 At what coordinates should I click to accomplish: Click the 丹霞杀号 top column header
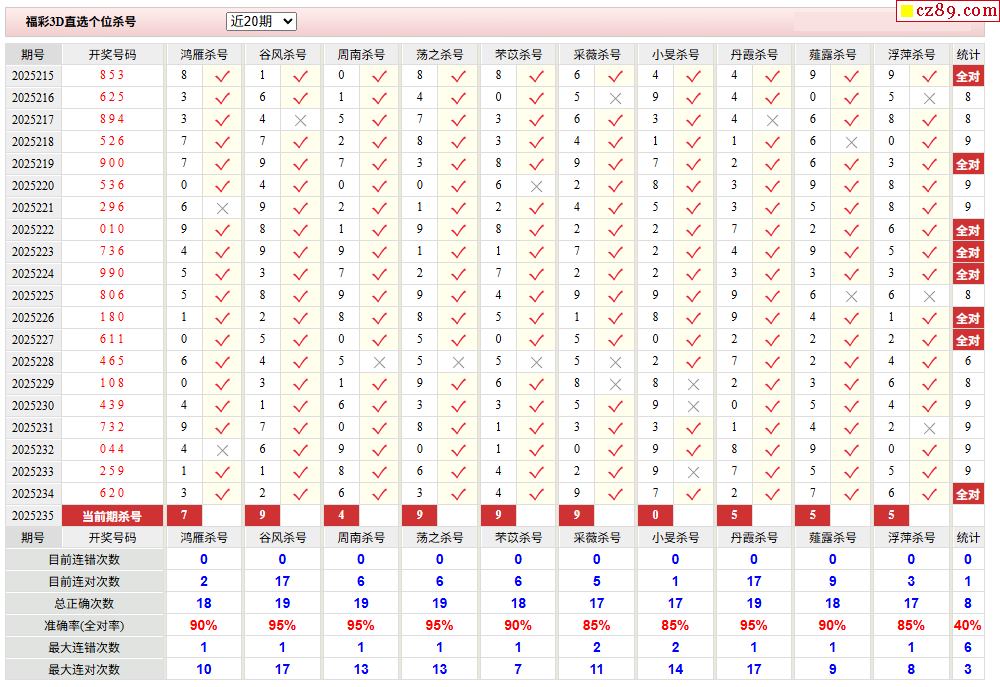[754, 55]
